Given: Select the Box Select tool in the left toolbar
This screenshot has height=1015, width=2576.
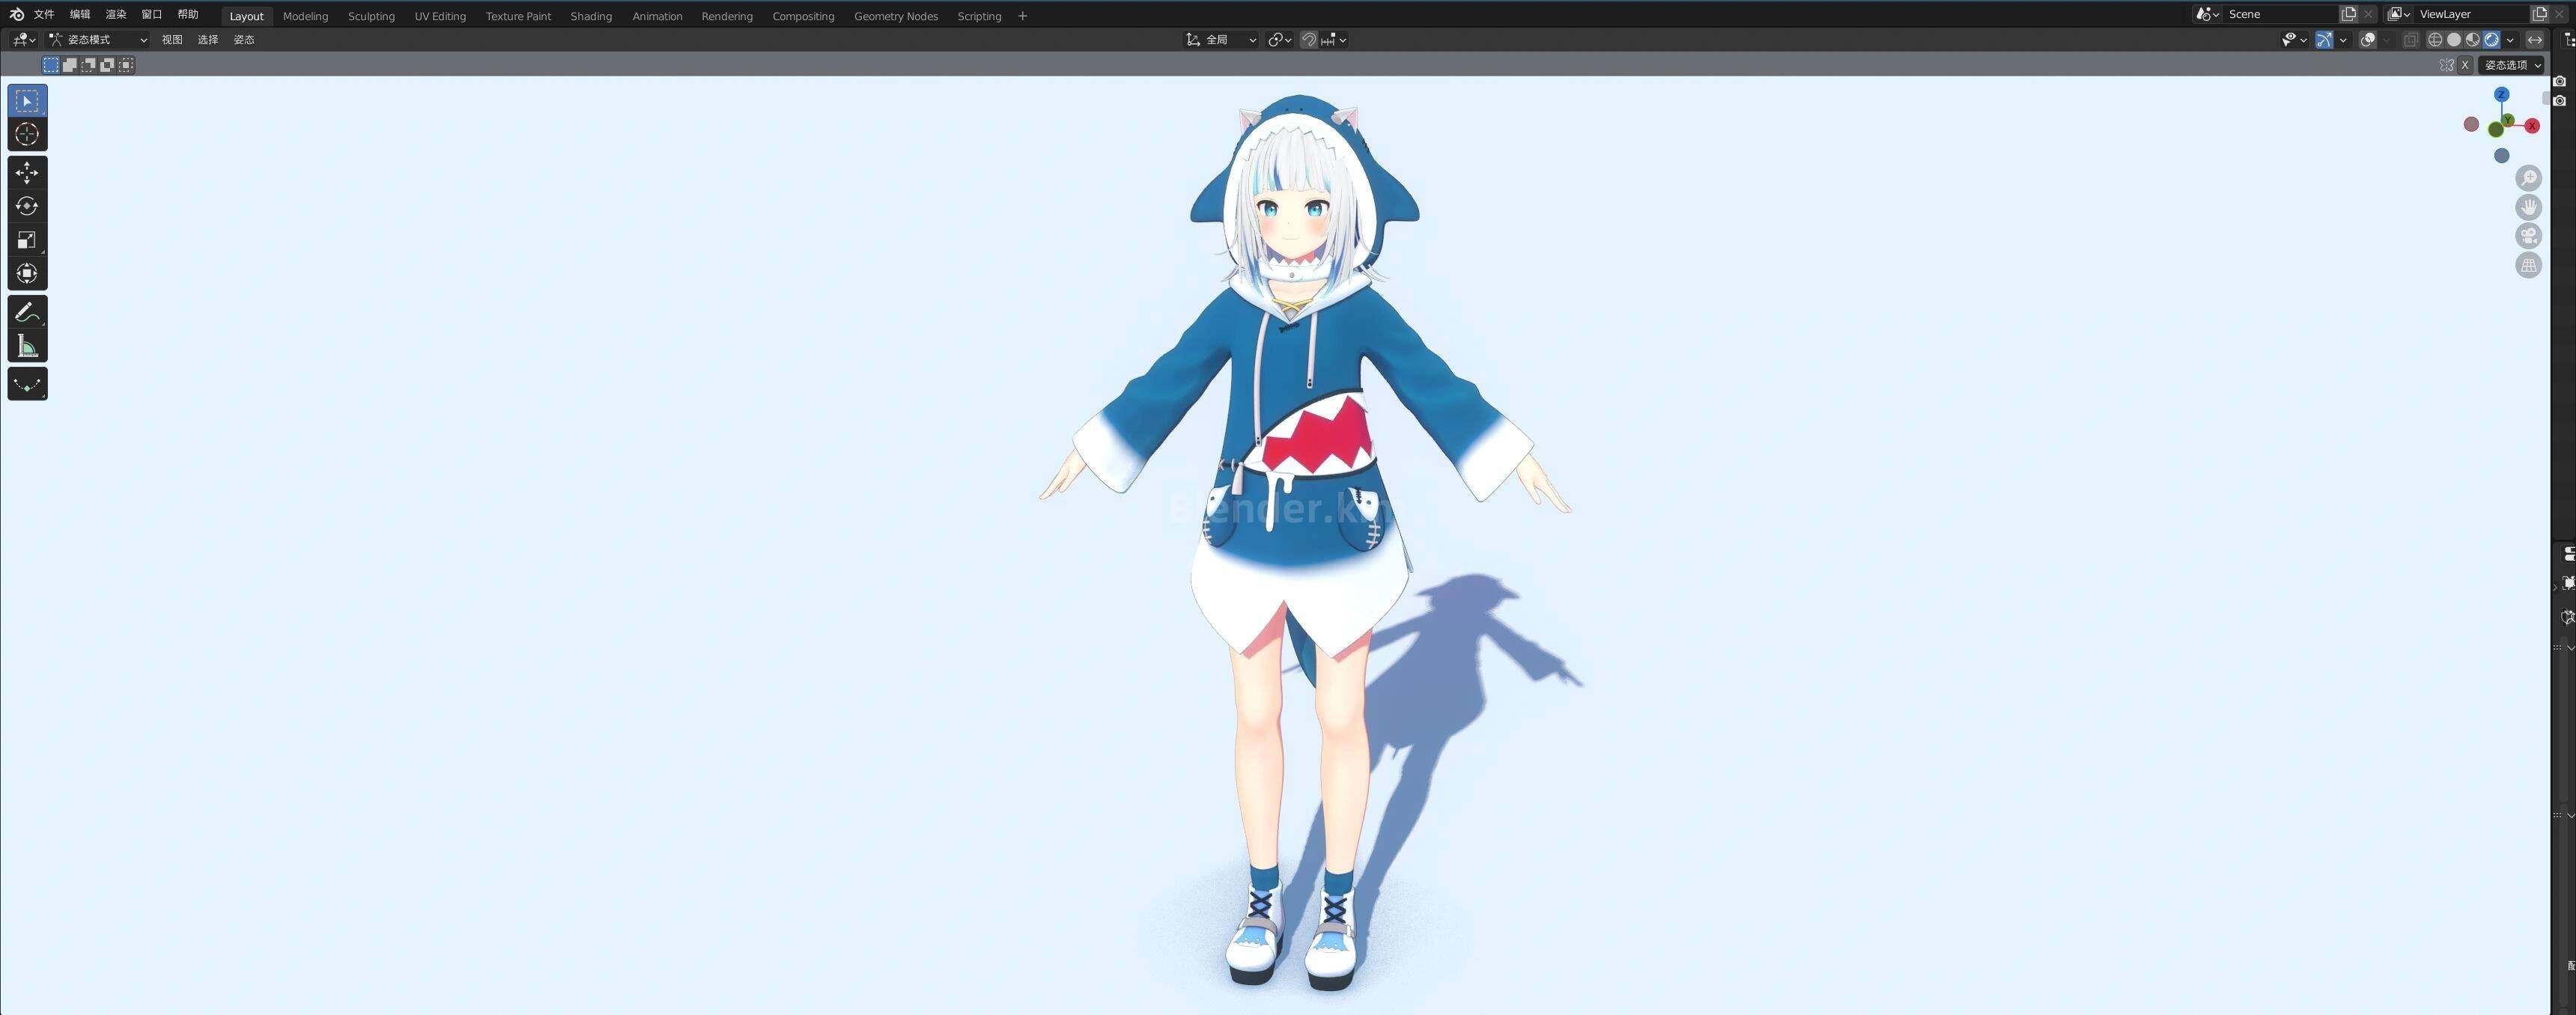Looking at the screenshot, I should [x=27, y=101].
